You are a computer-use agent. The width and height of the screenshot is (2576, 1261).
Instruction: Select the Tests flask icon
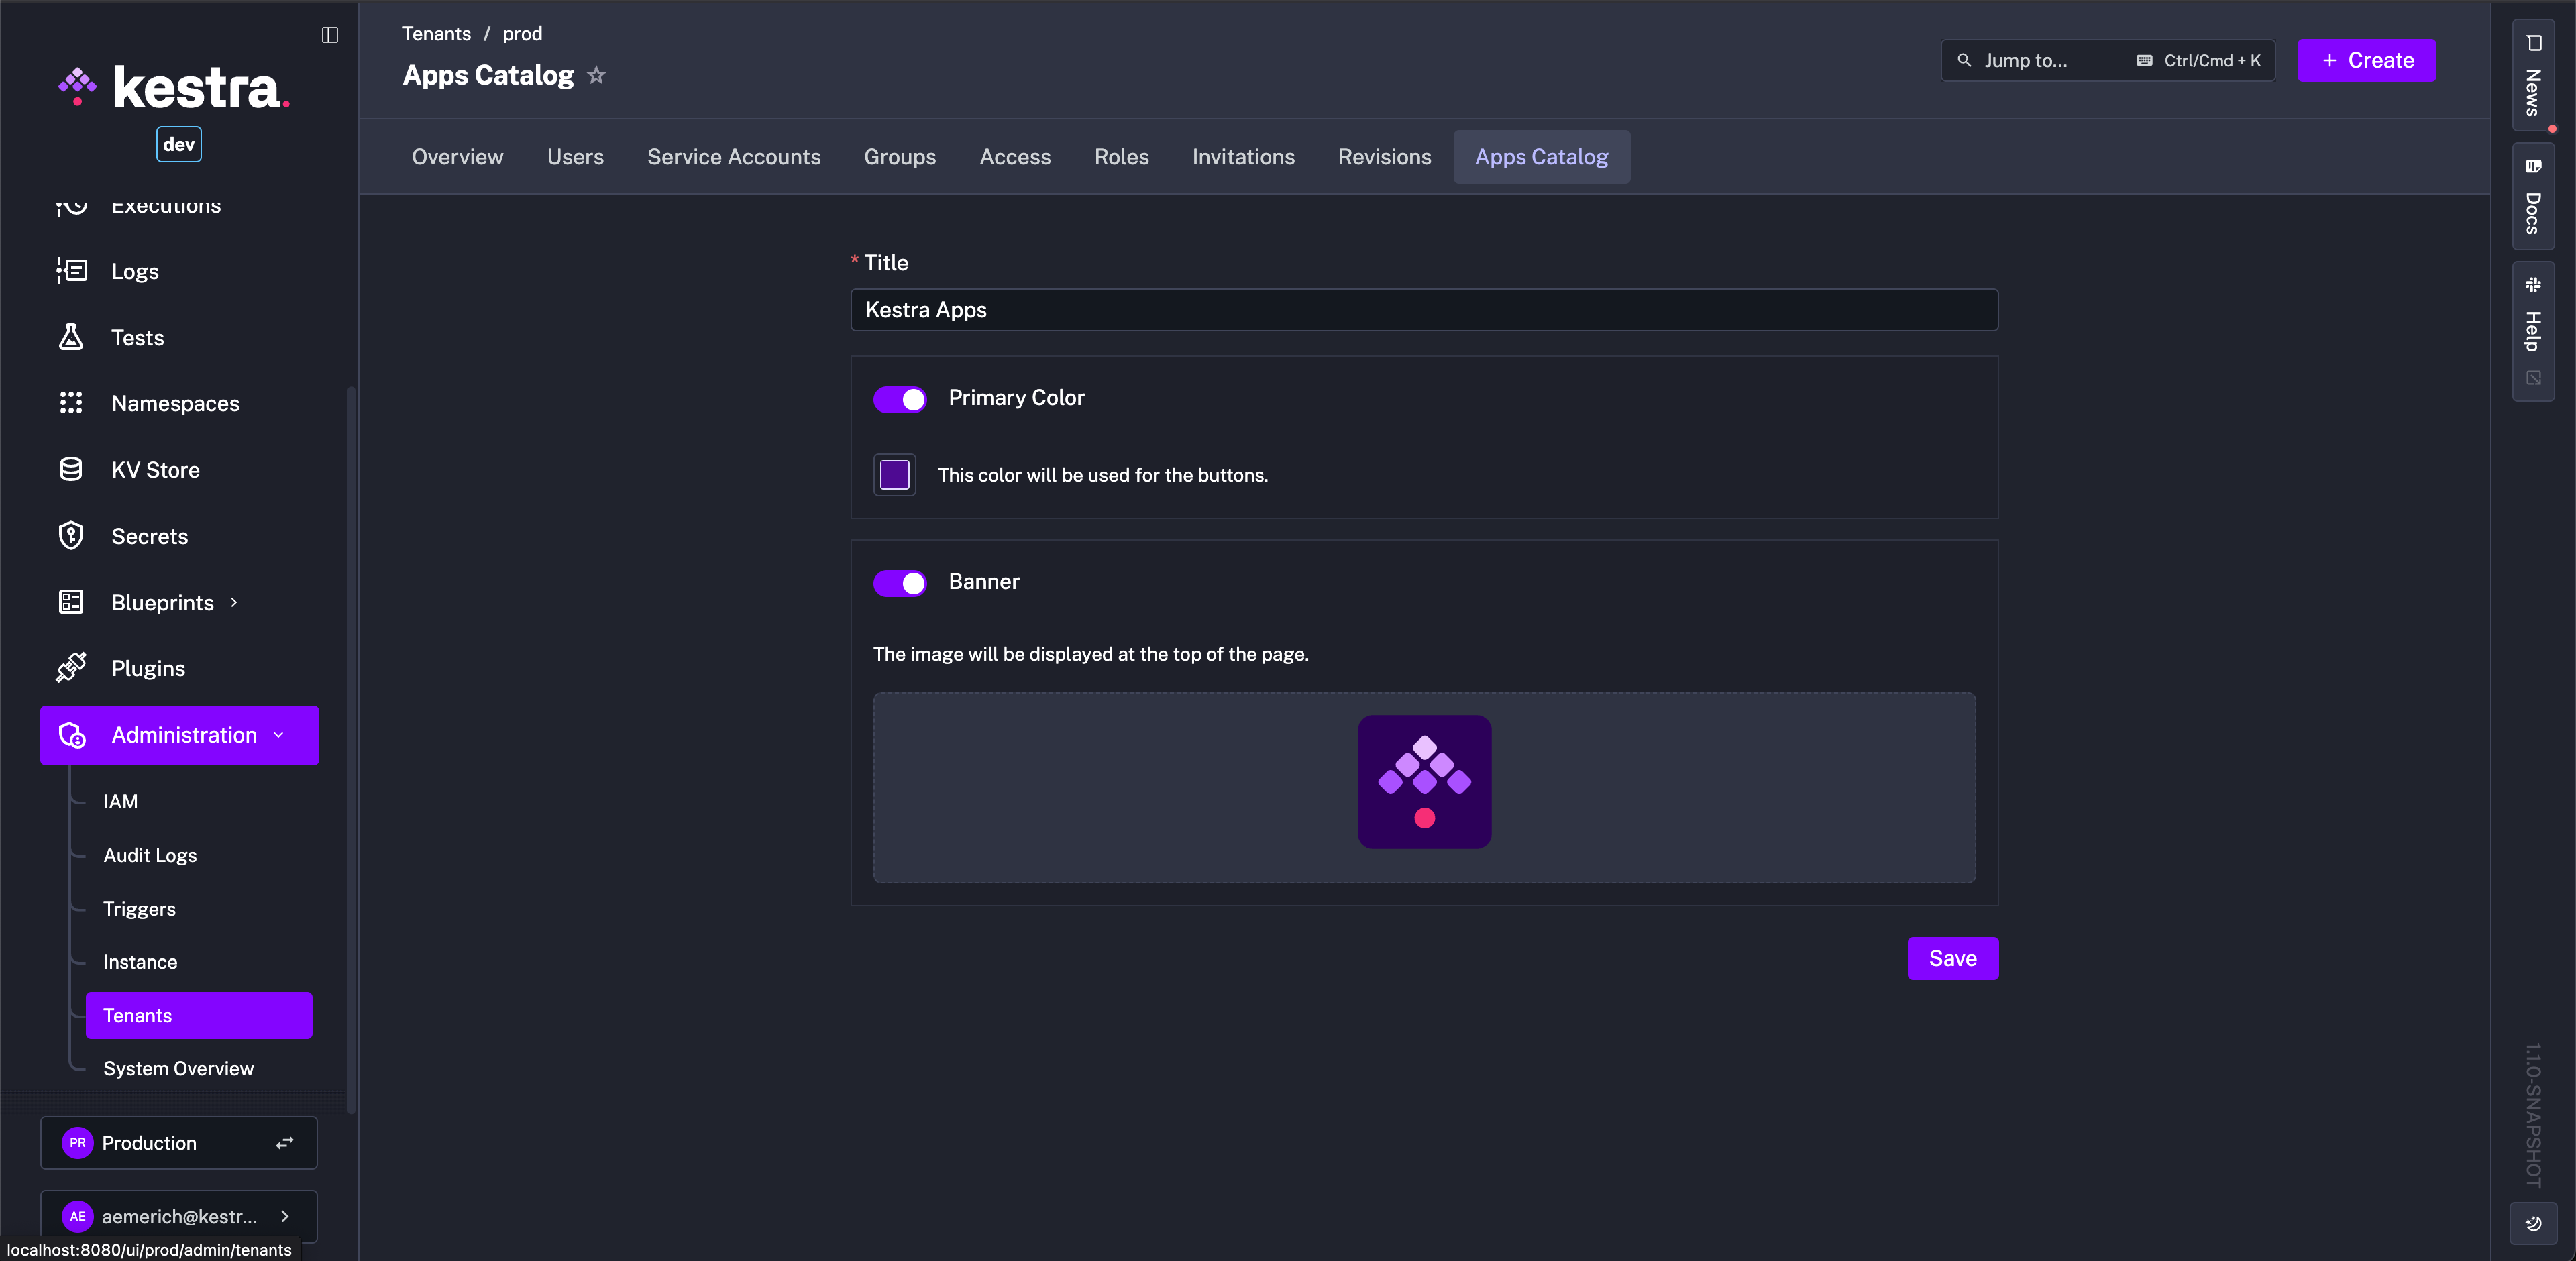click(70, 337)
